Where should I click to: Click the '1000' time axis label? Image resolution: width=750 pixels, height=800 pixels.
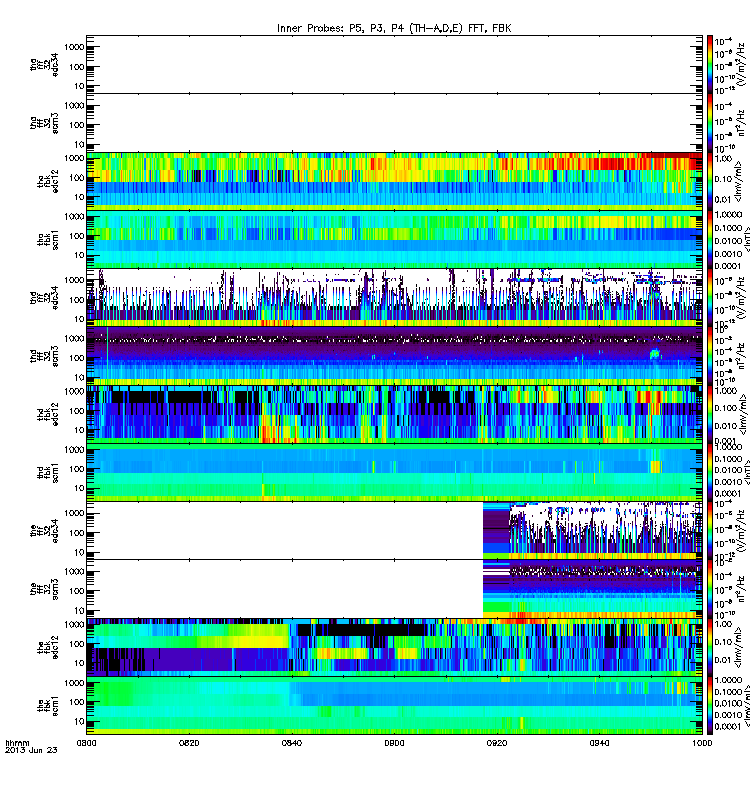702,743
